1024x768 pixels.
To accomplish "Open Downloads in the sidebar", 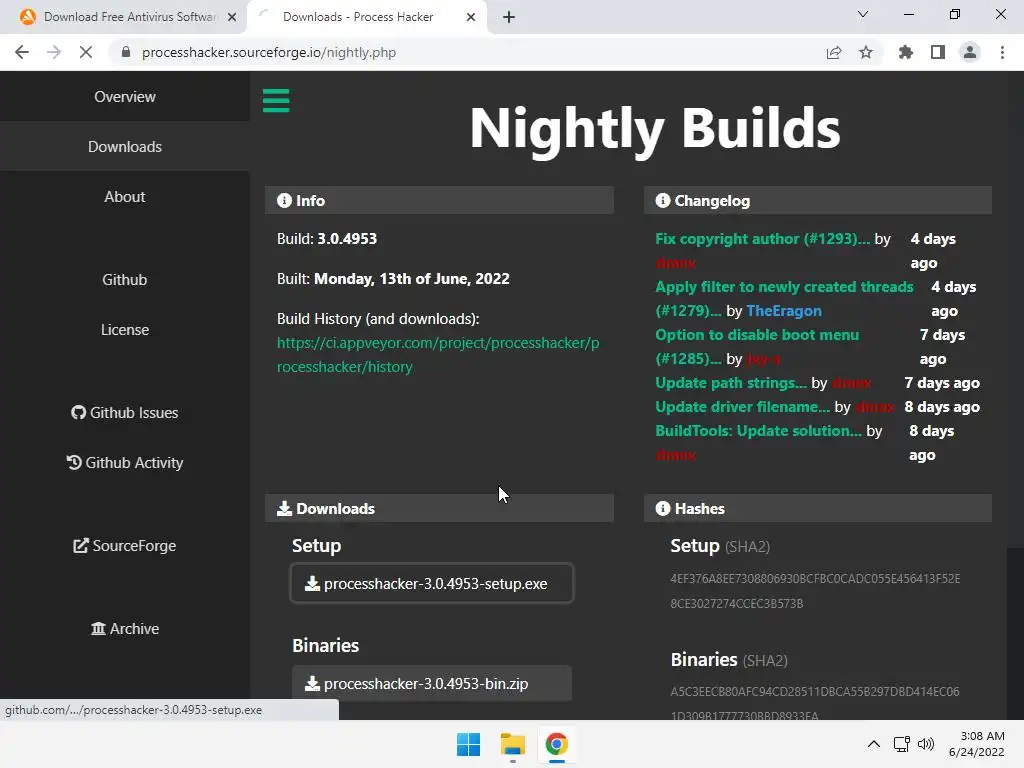I will pyautogui.click(x=125, y=147).
